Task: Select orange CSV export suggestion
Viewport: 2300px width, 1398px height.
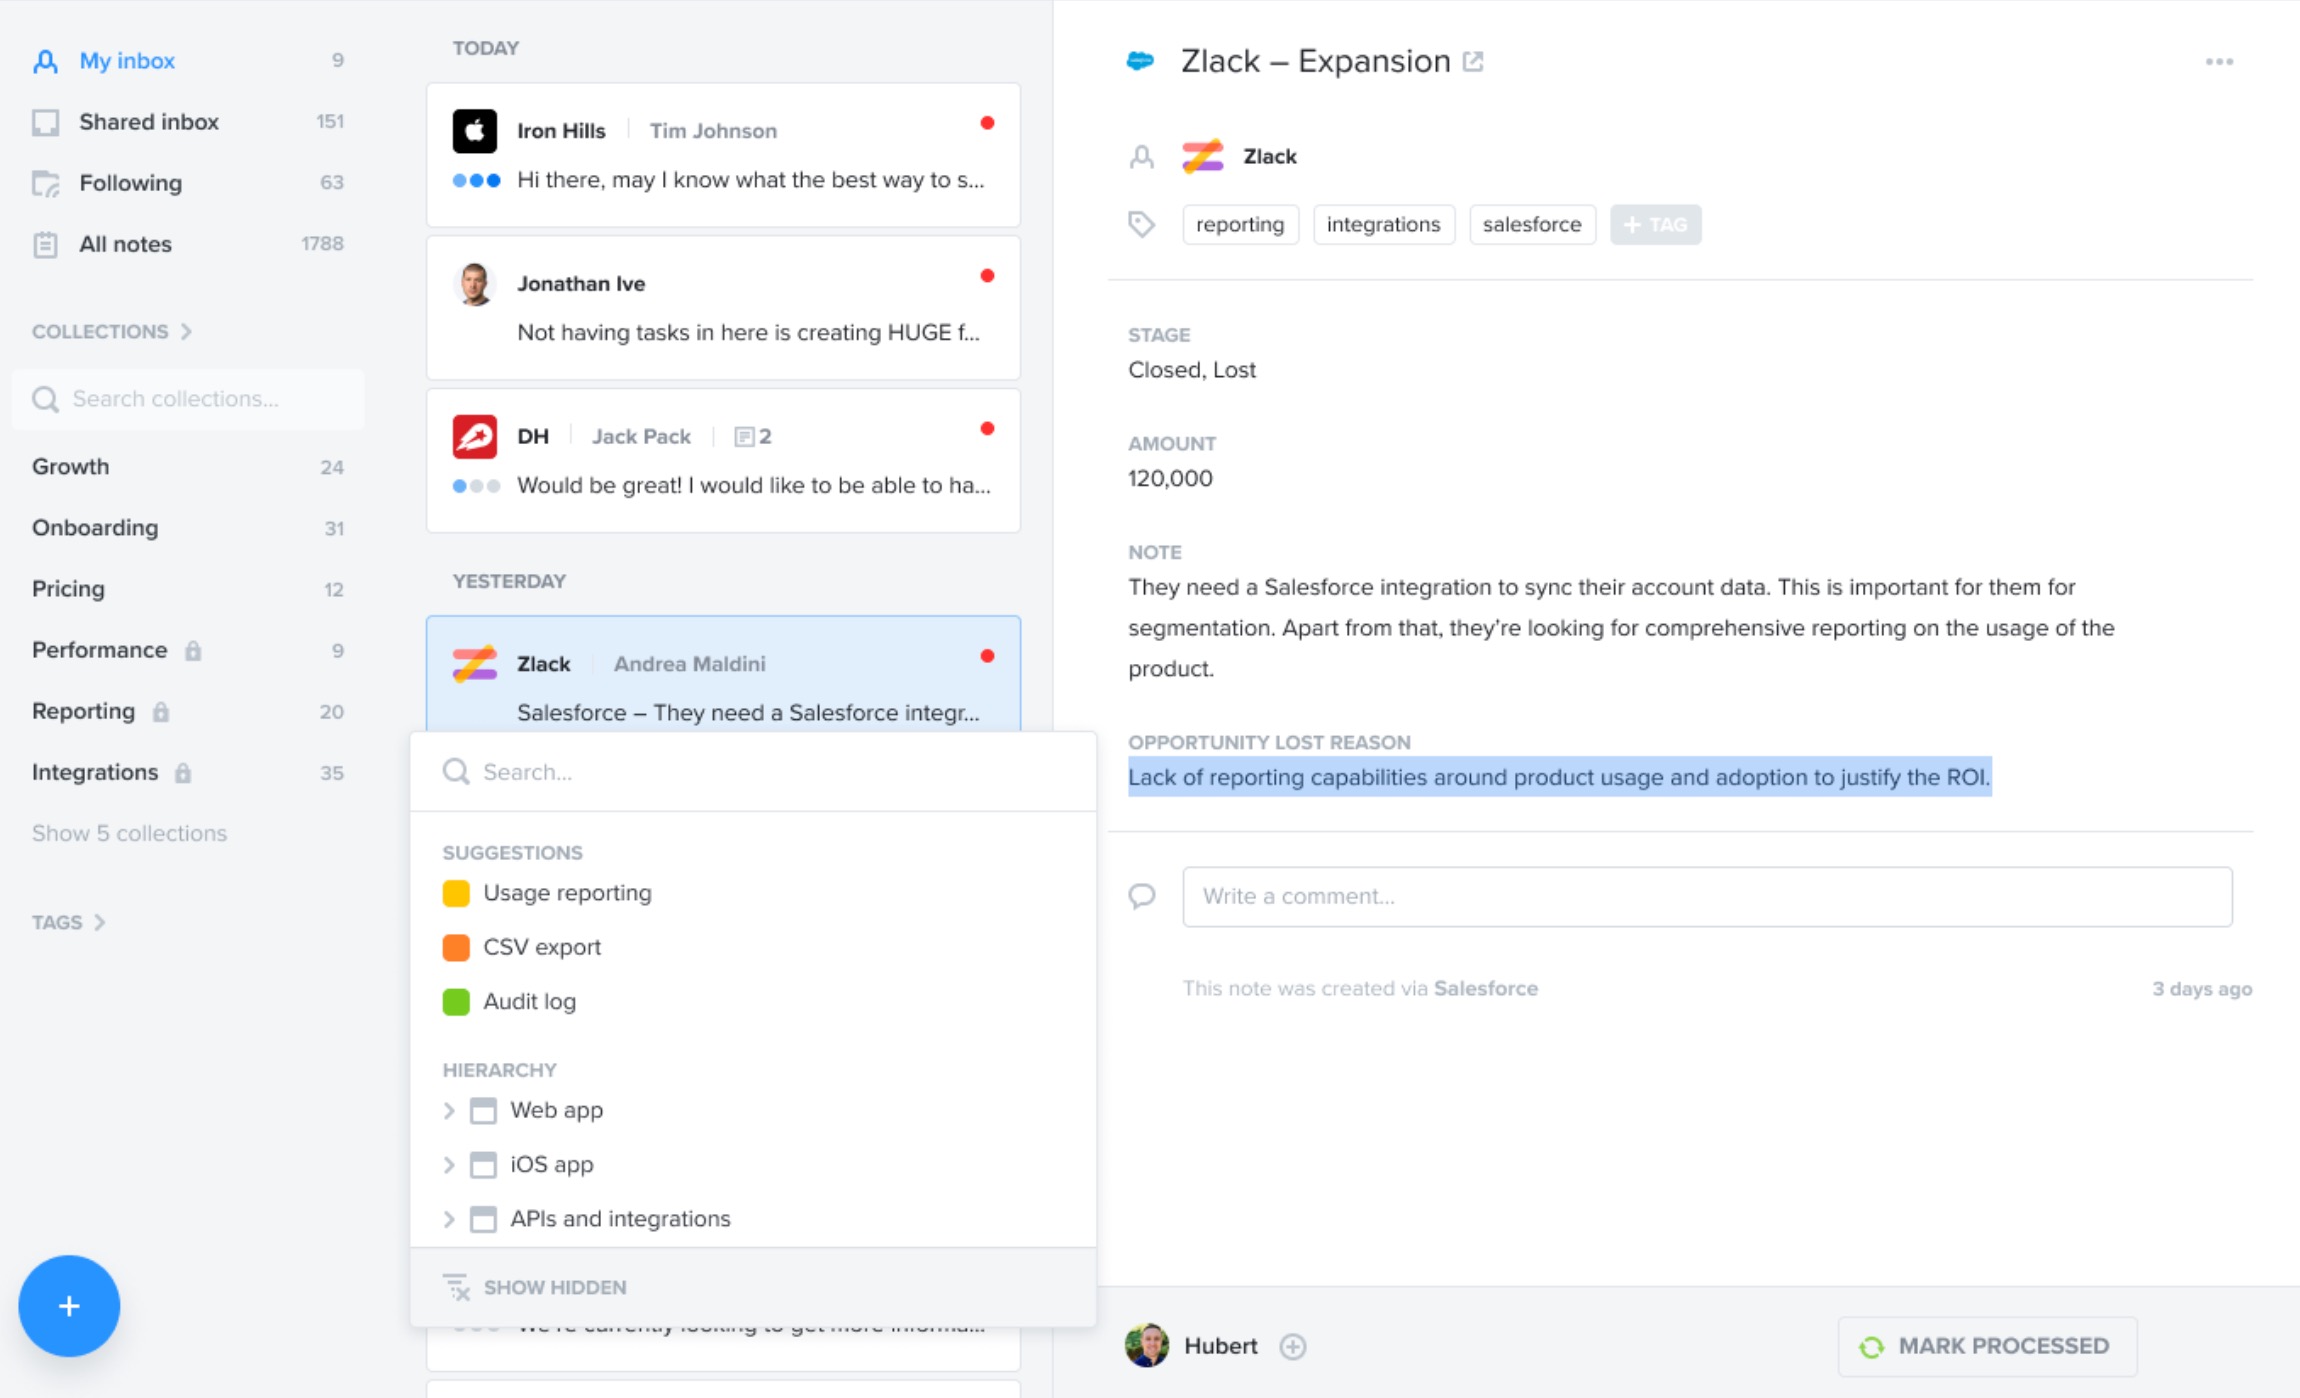Action: [x=522, y=947]
